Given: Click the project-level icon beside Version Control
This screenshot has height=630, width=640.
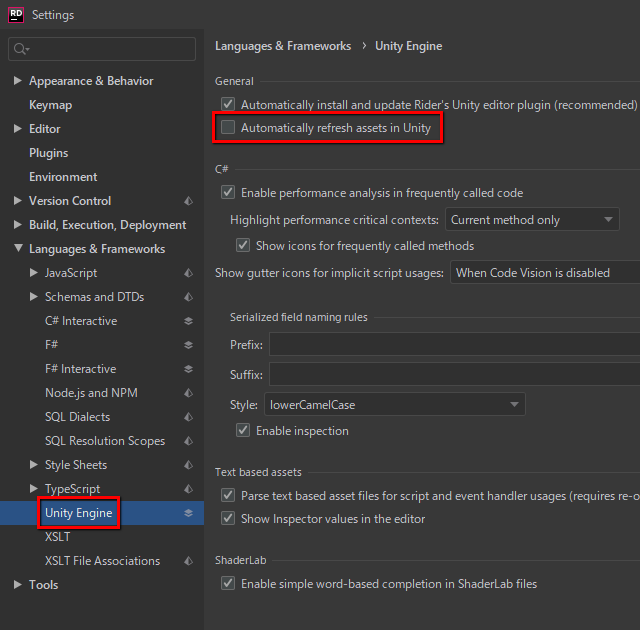Looking at the screenshot, I should pos(188,201).
